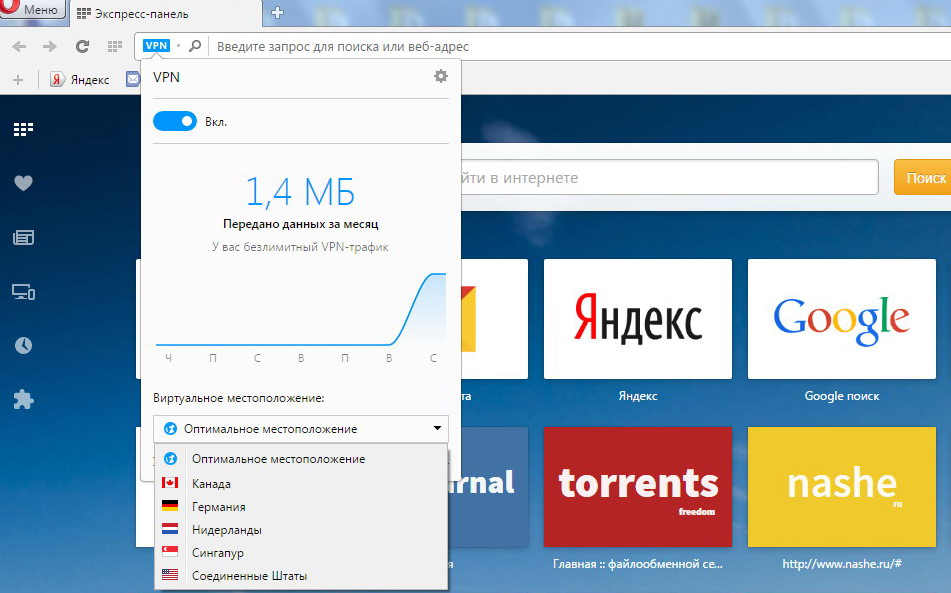
Task: Open the Google speed dial tile
Action: [842, 319]
